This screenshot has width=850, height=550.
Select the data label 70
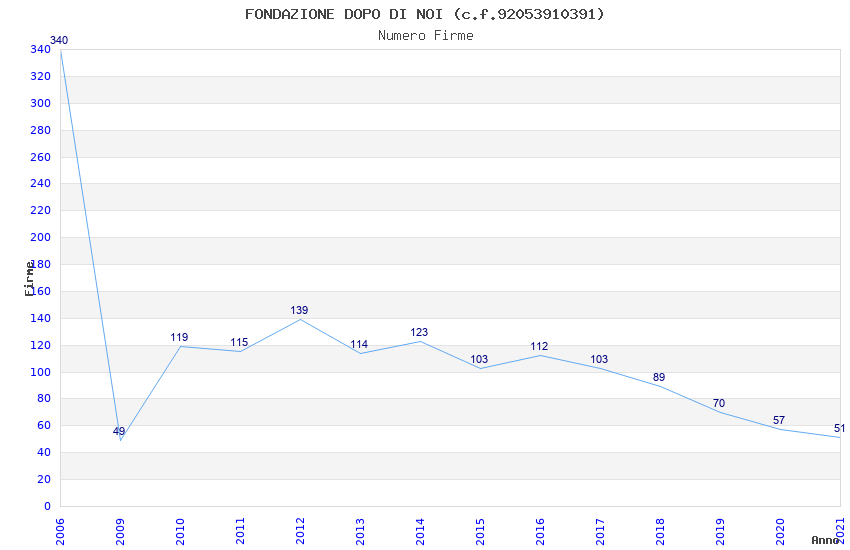(x=719, y=403)
